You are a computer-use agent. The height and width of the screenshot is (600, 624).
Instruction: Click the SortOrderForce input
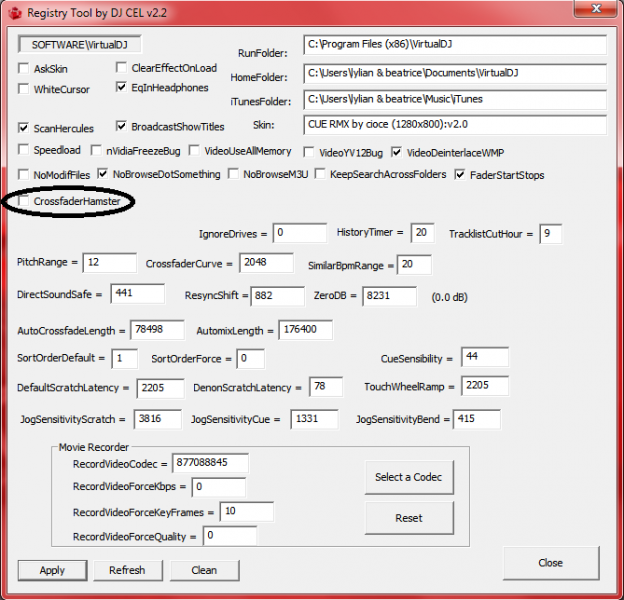point(250,358)
